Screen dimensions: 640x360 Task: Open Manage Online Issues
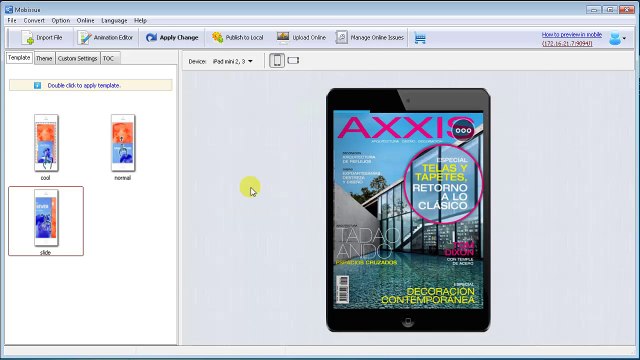[x=370, y=38]
